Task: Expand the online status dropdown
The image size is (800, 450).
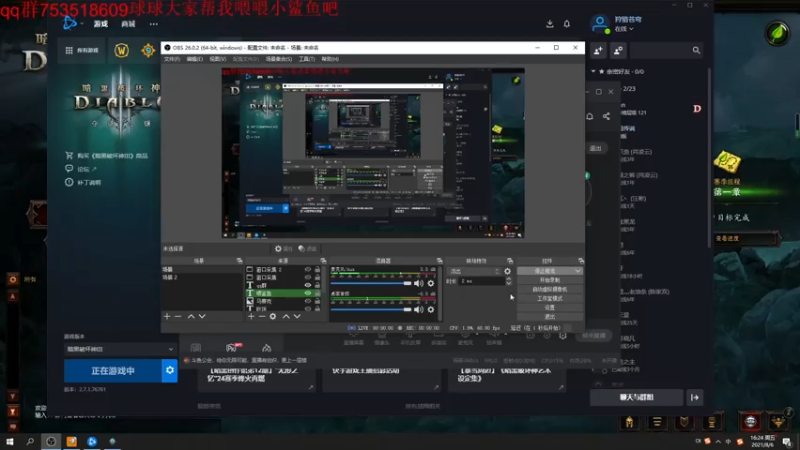Action: pos(624,29)
